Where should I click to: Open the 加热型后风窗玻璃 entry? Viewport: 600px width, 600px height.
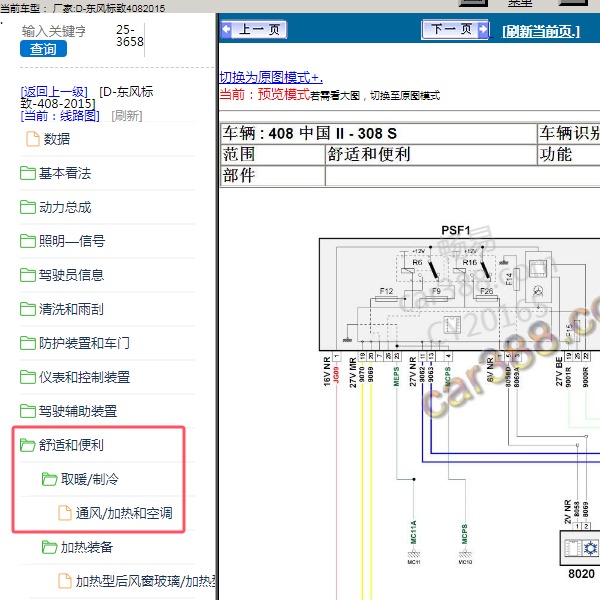[145, 581]
